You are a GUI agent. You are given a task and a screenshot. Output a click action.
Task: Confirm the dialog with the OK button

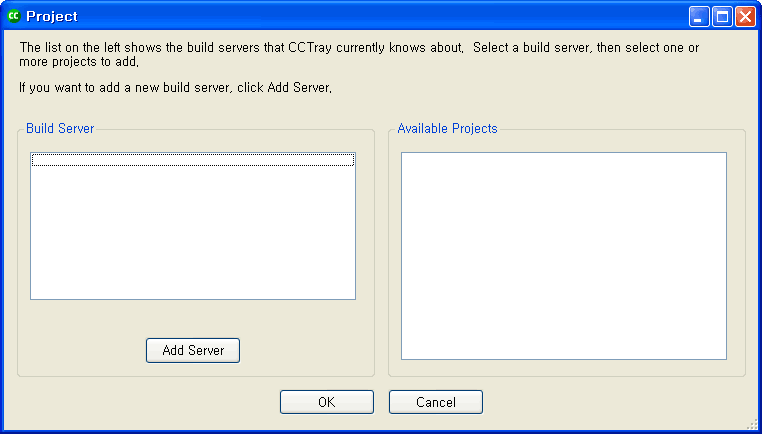pos(326,402)
